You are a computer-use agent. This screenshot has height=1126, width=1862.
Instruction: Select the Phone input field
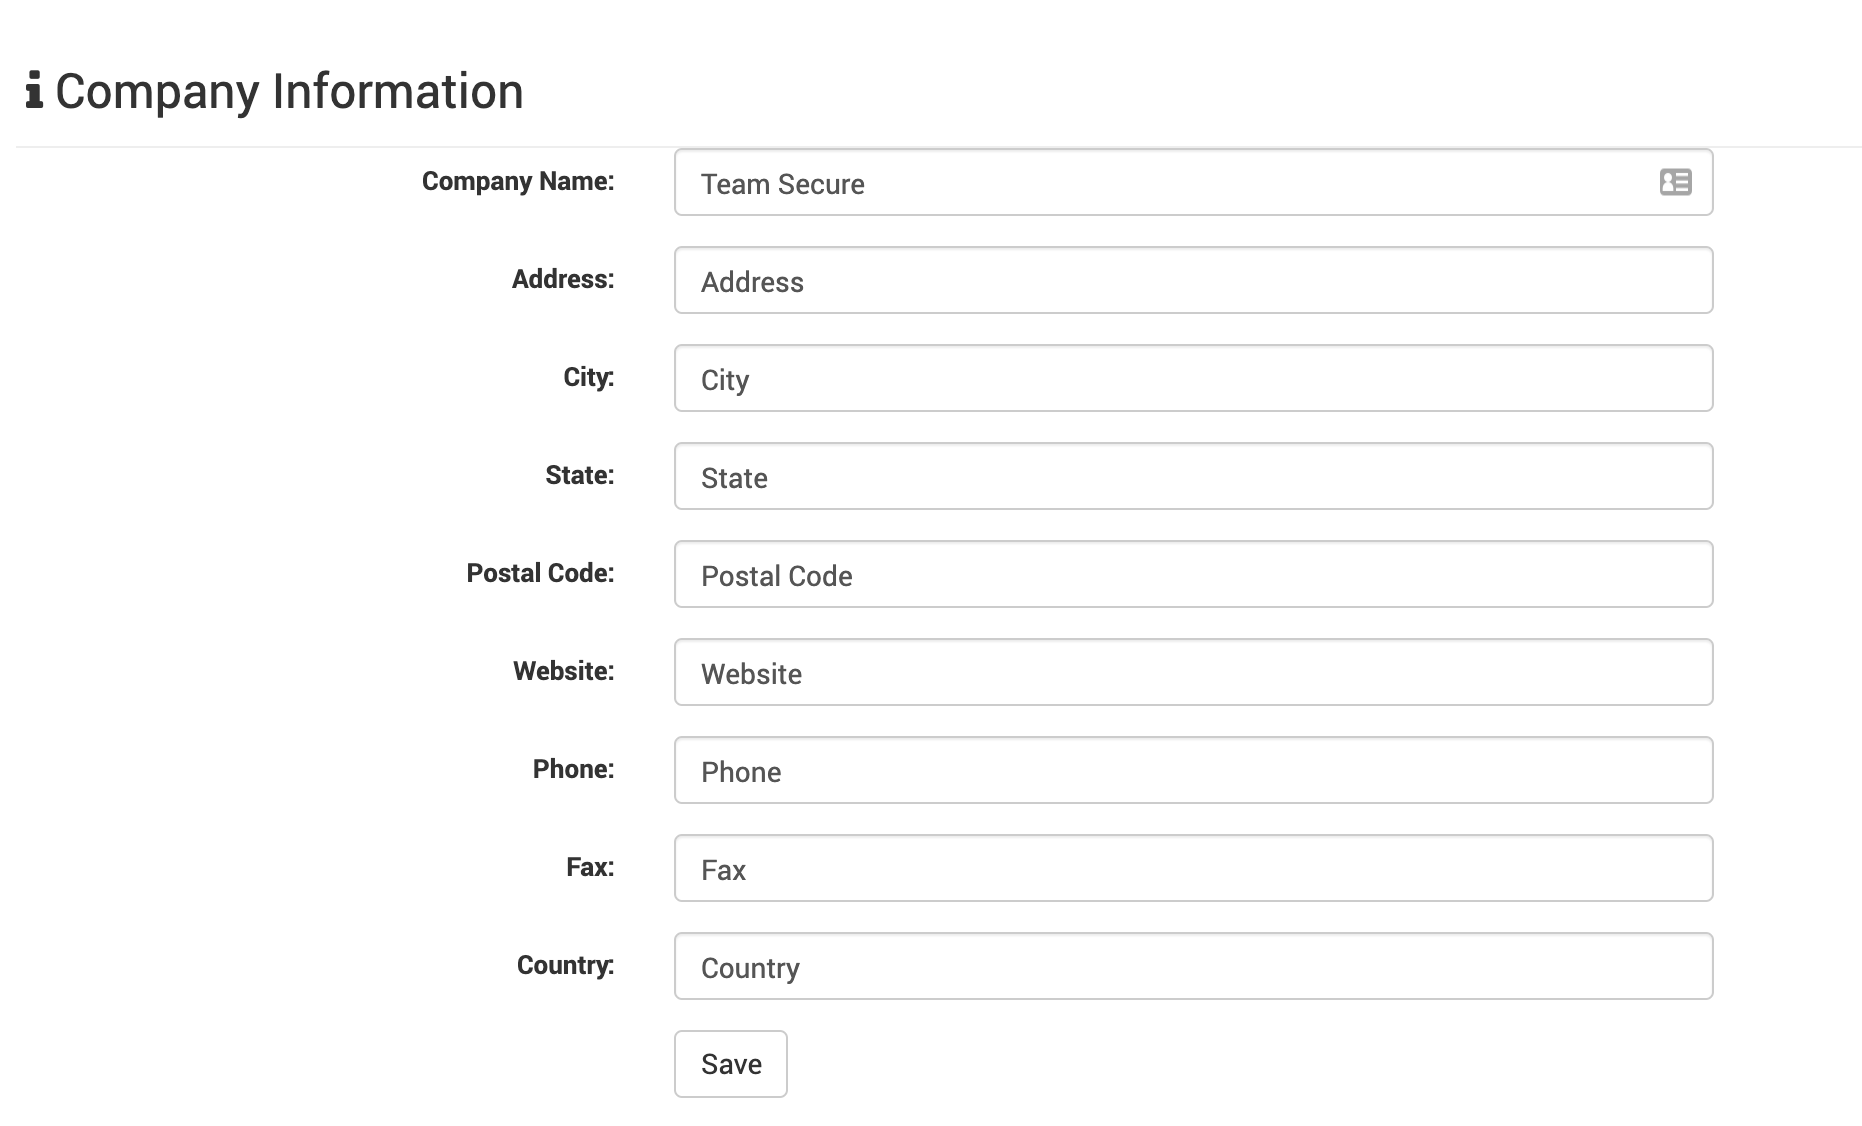(1193, 770)
